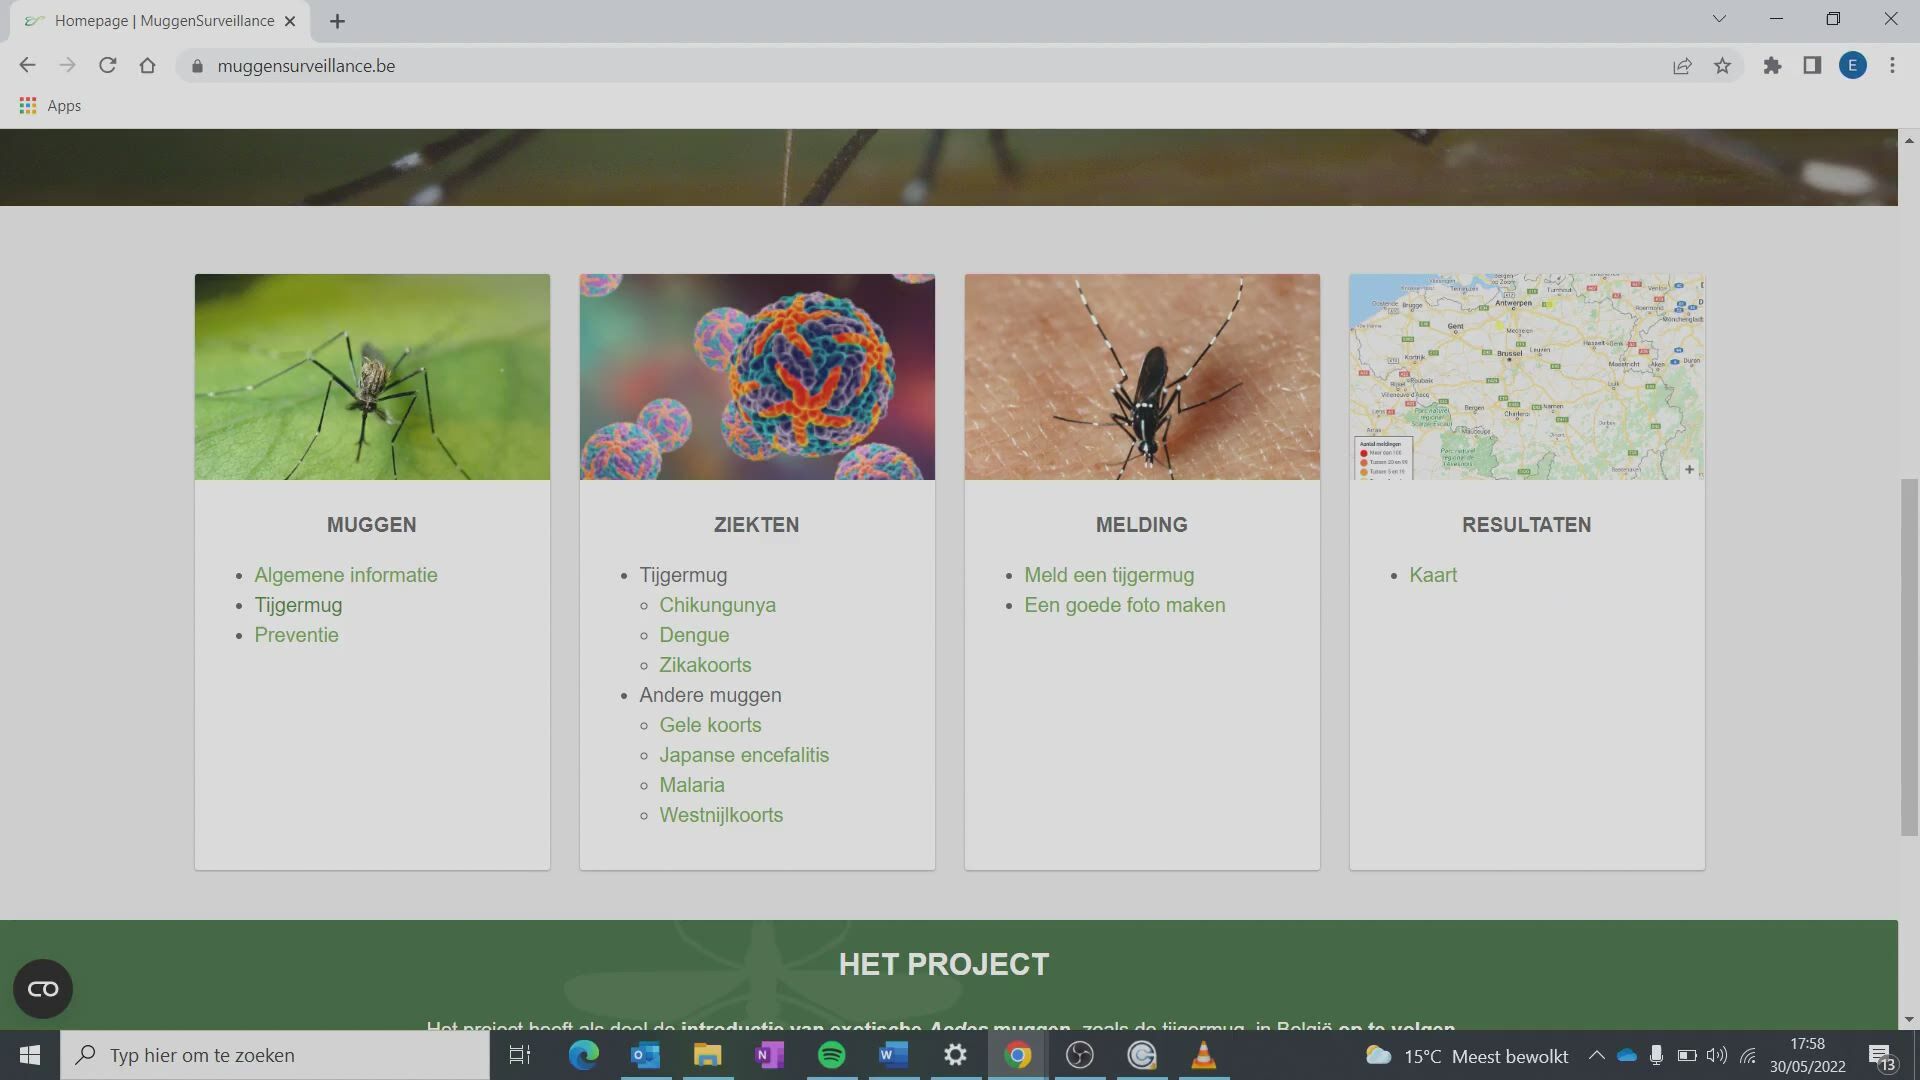Image resolution: width=1920 pixels, height=1080 pixels.
Task: Open the Chikungunya disease link
Action: pos(717,605)
